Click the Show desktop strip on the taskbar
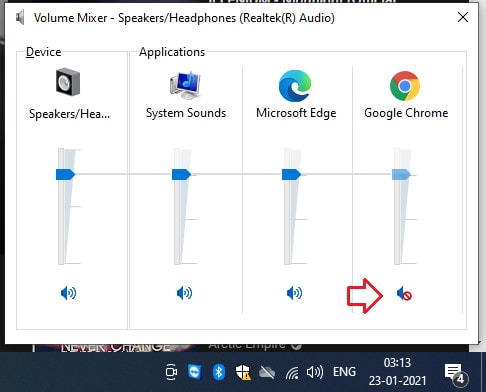 (x=484, y=372)
